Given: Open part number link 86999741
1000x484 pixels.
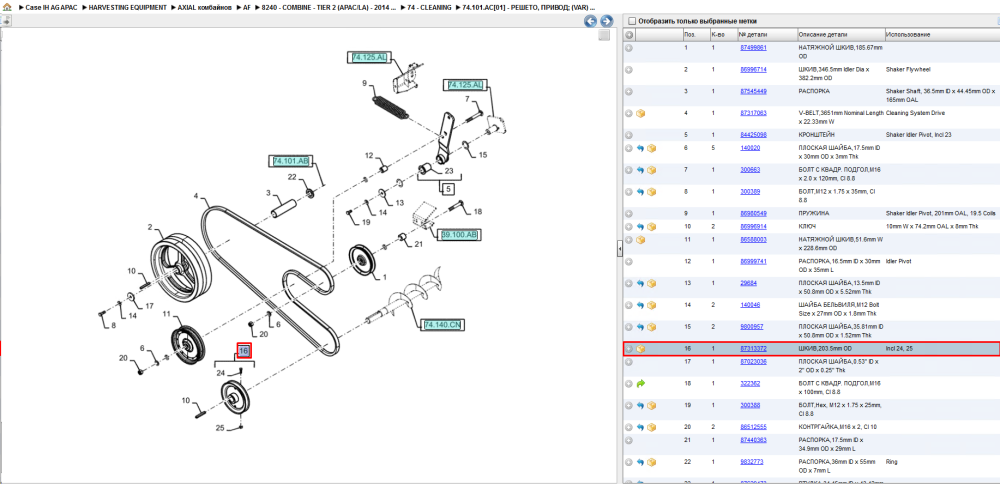Looking at the screenshot, I should click(753, 261).
